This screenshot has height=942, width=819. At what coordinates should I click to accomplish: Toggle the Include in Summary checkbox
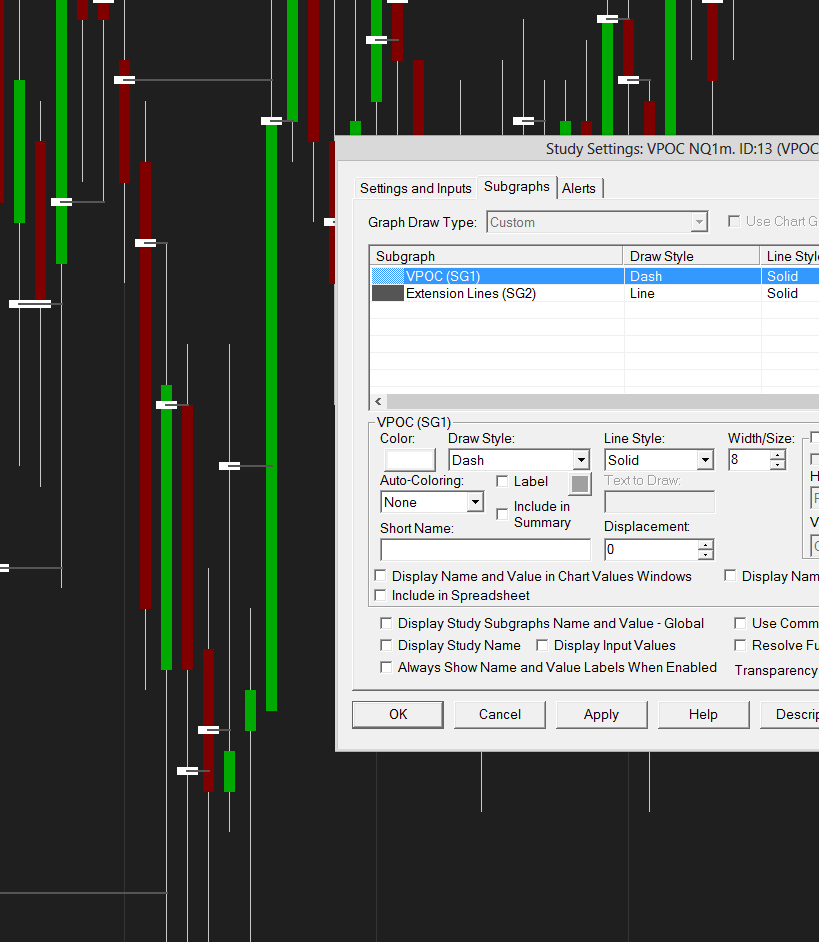(503, 514)
